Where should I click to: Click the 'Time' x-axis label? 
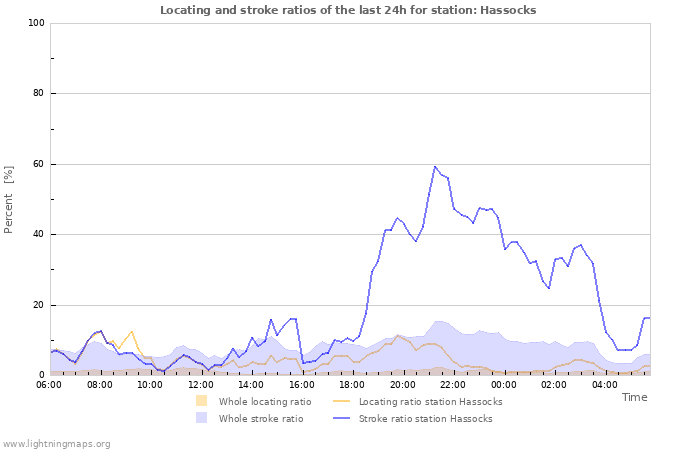(x=634, y=397)
